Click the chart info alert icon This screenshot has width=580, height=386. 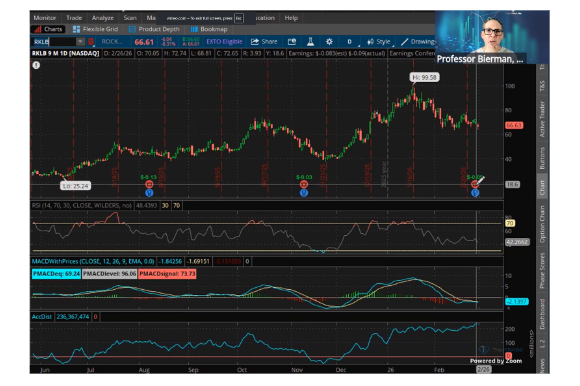pos(36,65)
